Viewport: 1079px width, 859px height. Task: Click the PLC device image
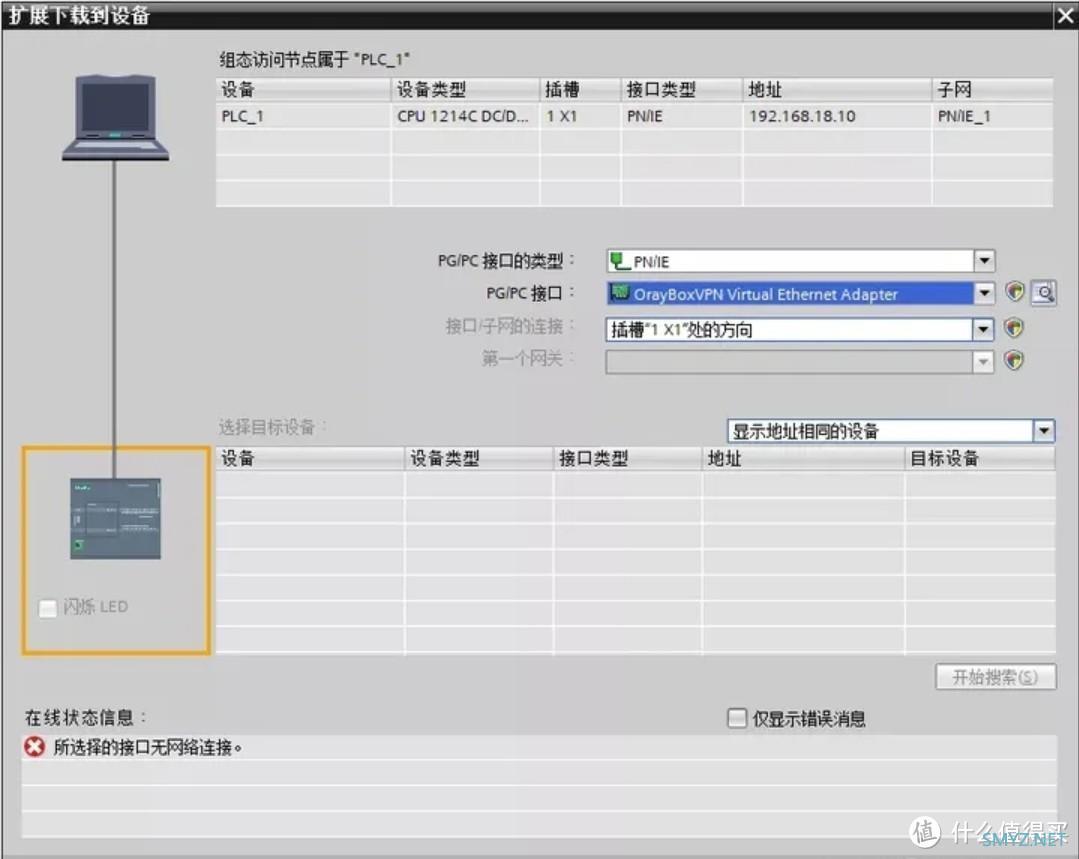(x=116, y=519)
